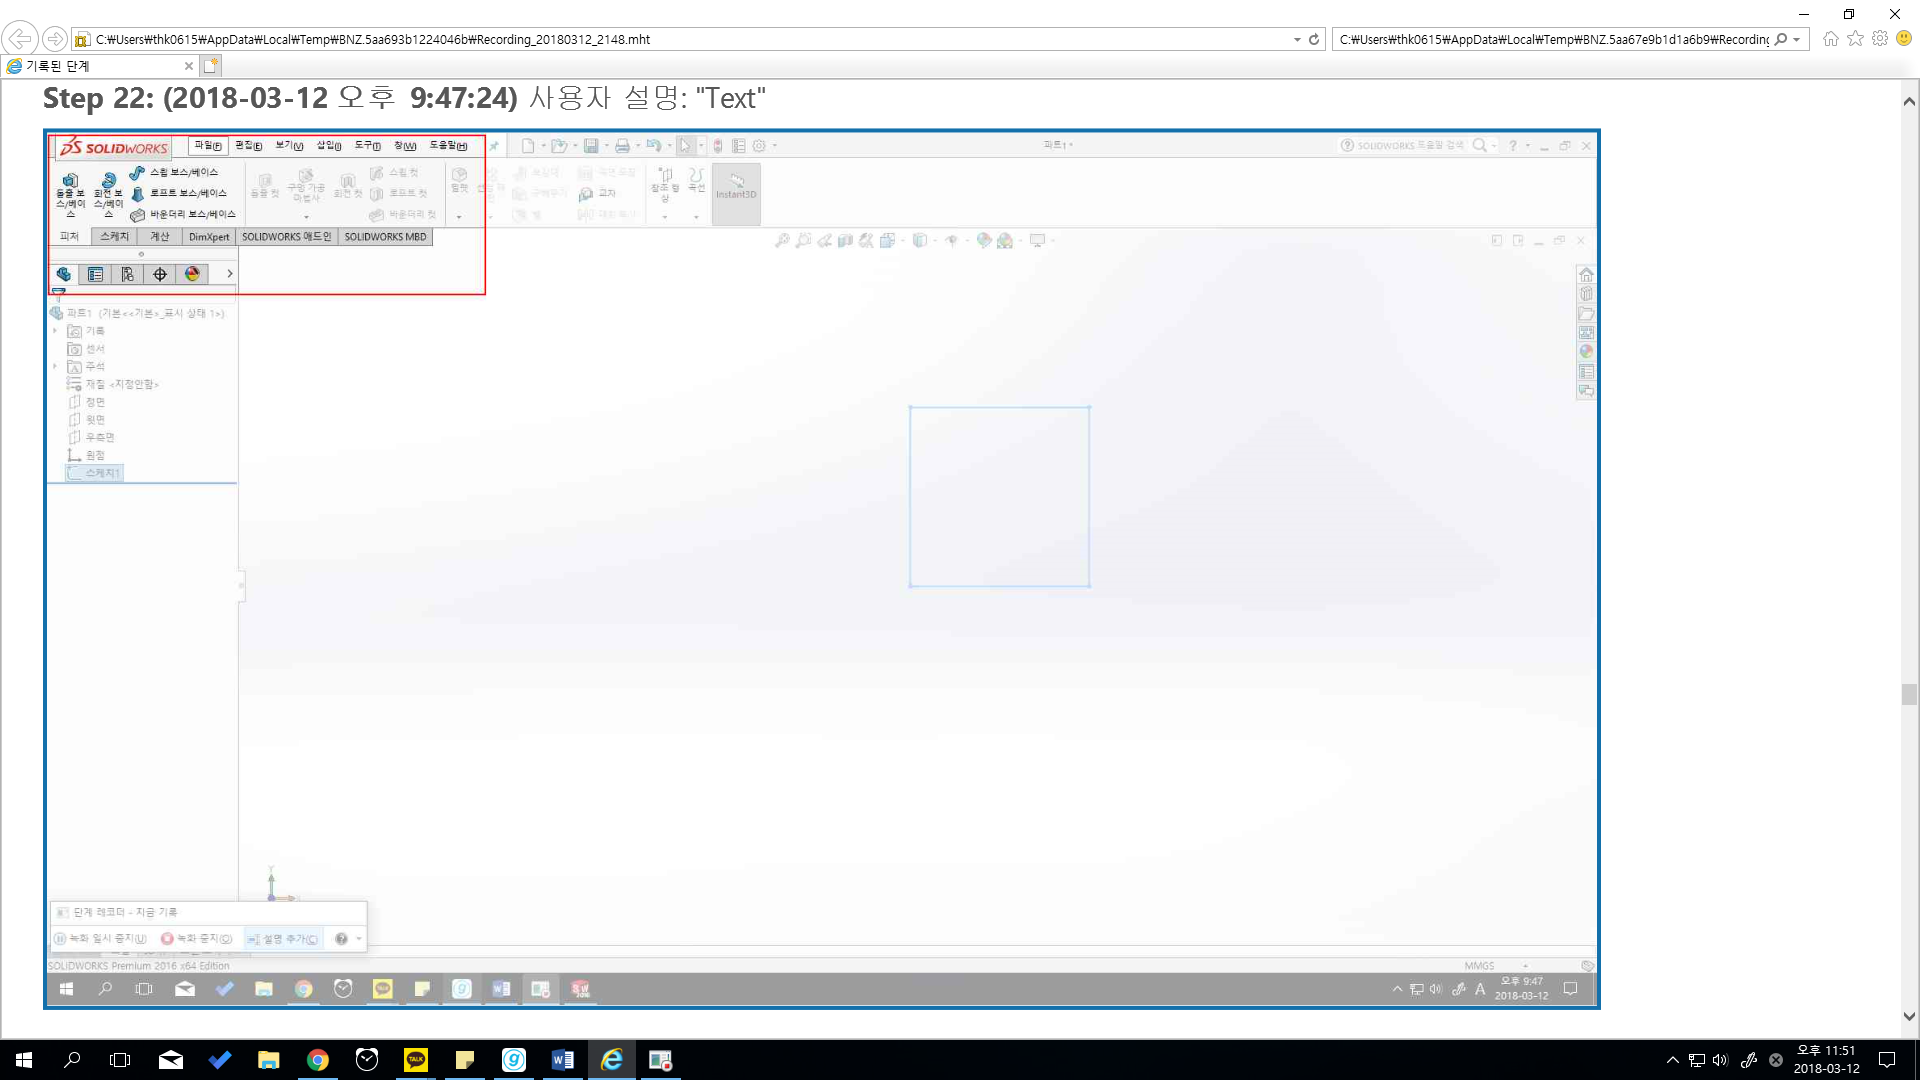
Task: Click Print icon in SolidWorks toolbar
Action: pos(622,146)
